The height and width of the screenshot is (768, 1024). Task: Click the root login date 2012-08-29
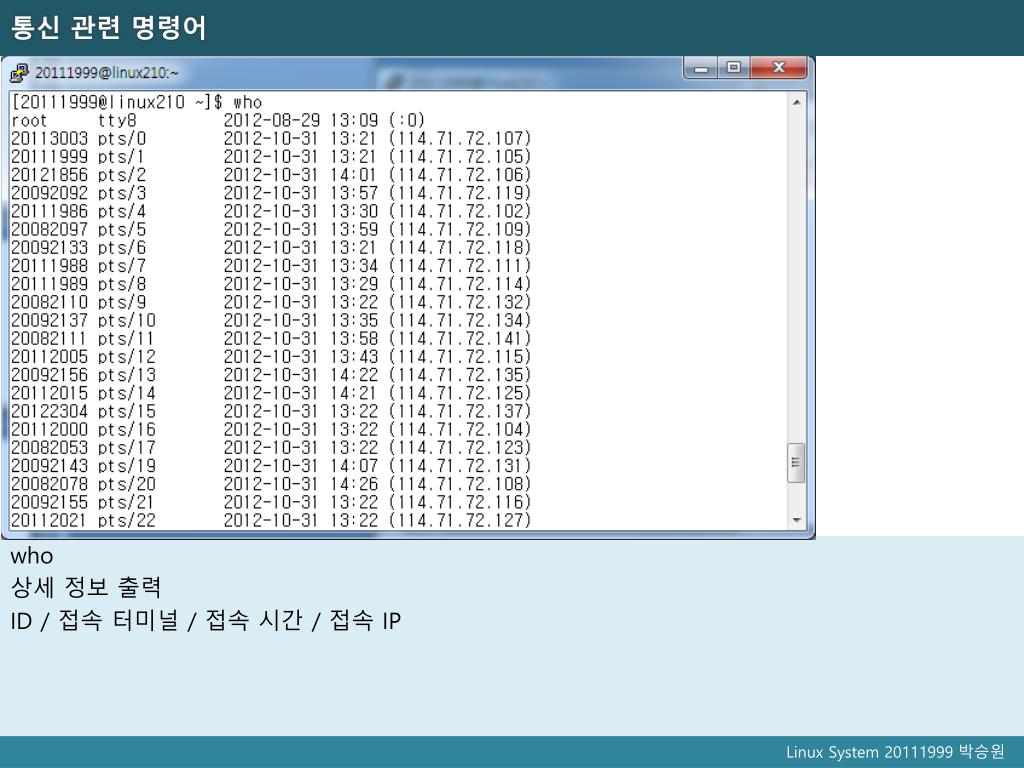click(x=272, y=120)
